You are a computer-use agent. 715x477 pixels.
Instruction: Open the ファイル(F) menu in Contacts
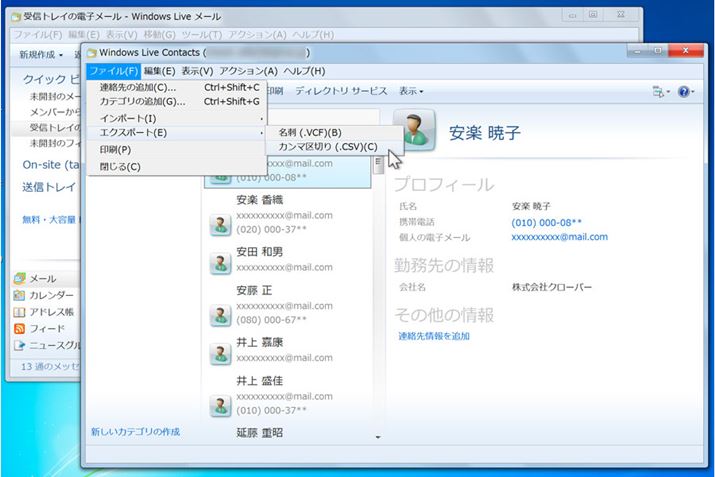pos(113,71)
